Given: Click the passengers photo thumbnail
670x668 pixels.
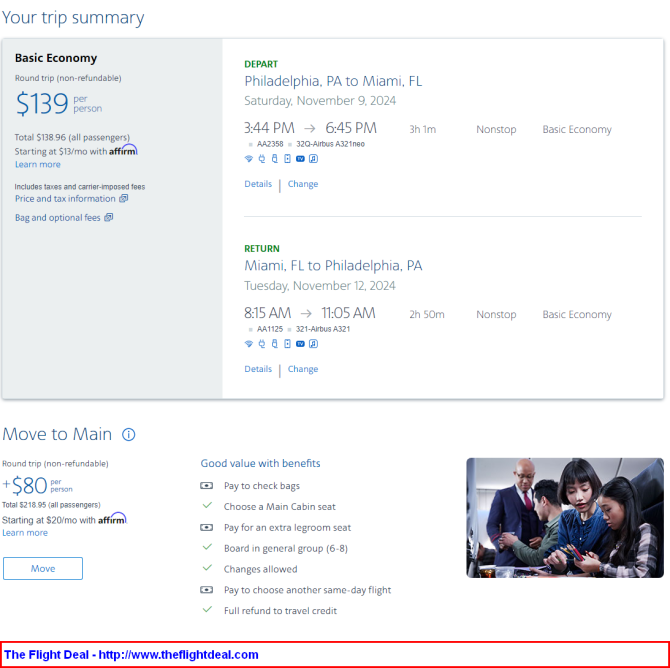Looking at the screenshot, I should tap(565, 518).
